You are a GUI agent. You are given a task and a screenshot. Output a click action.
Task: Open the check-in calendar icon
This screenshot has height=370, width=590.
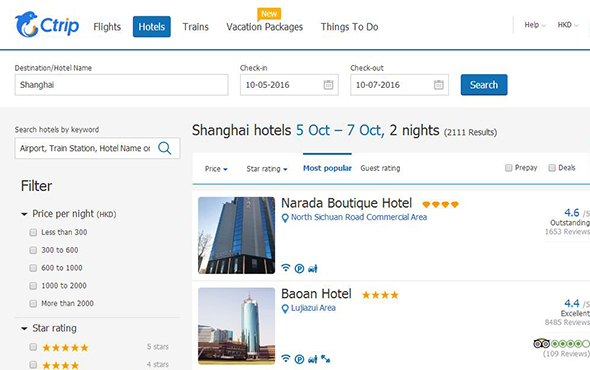click(x=328, y=85)
